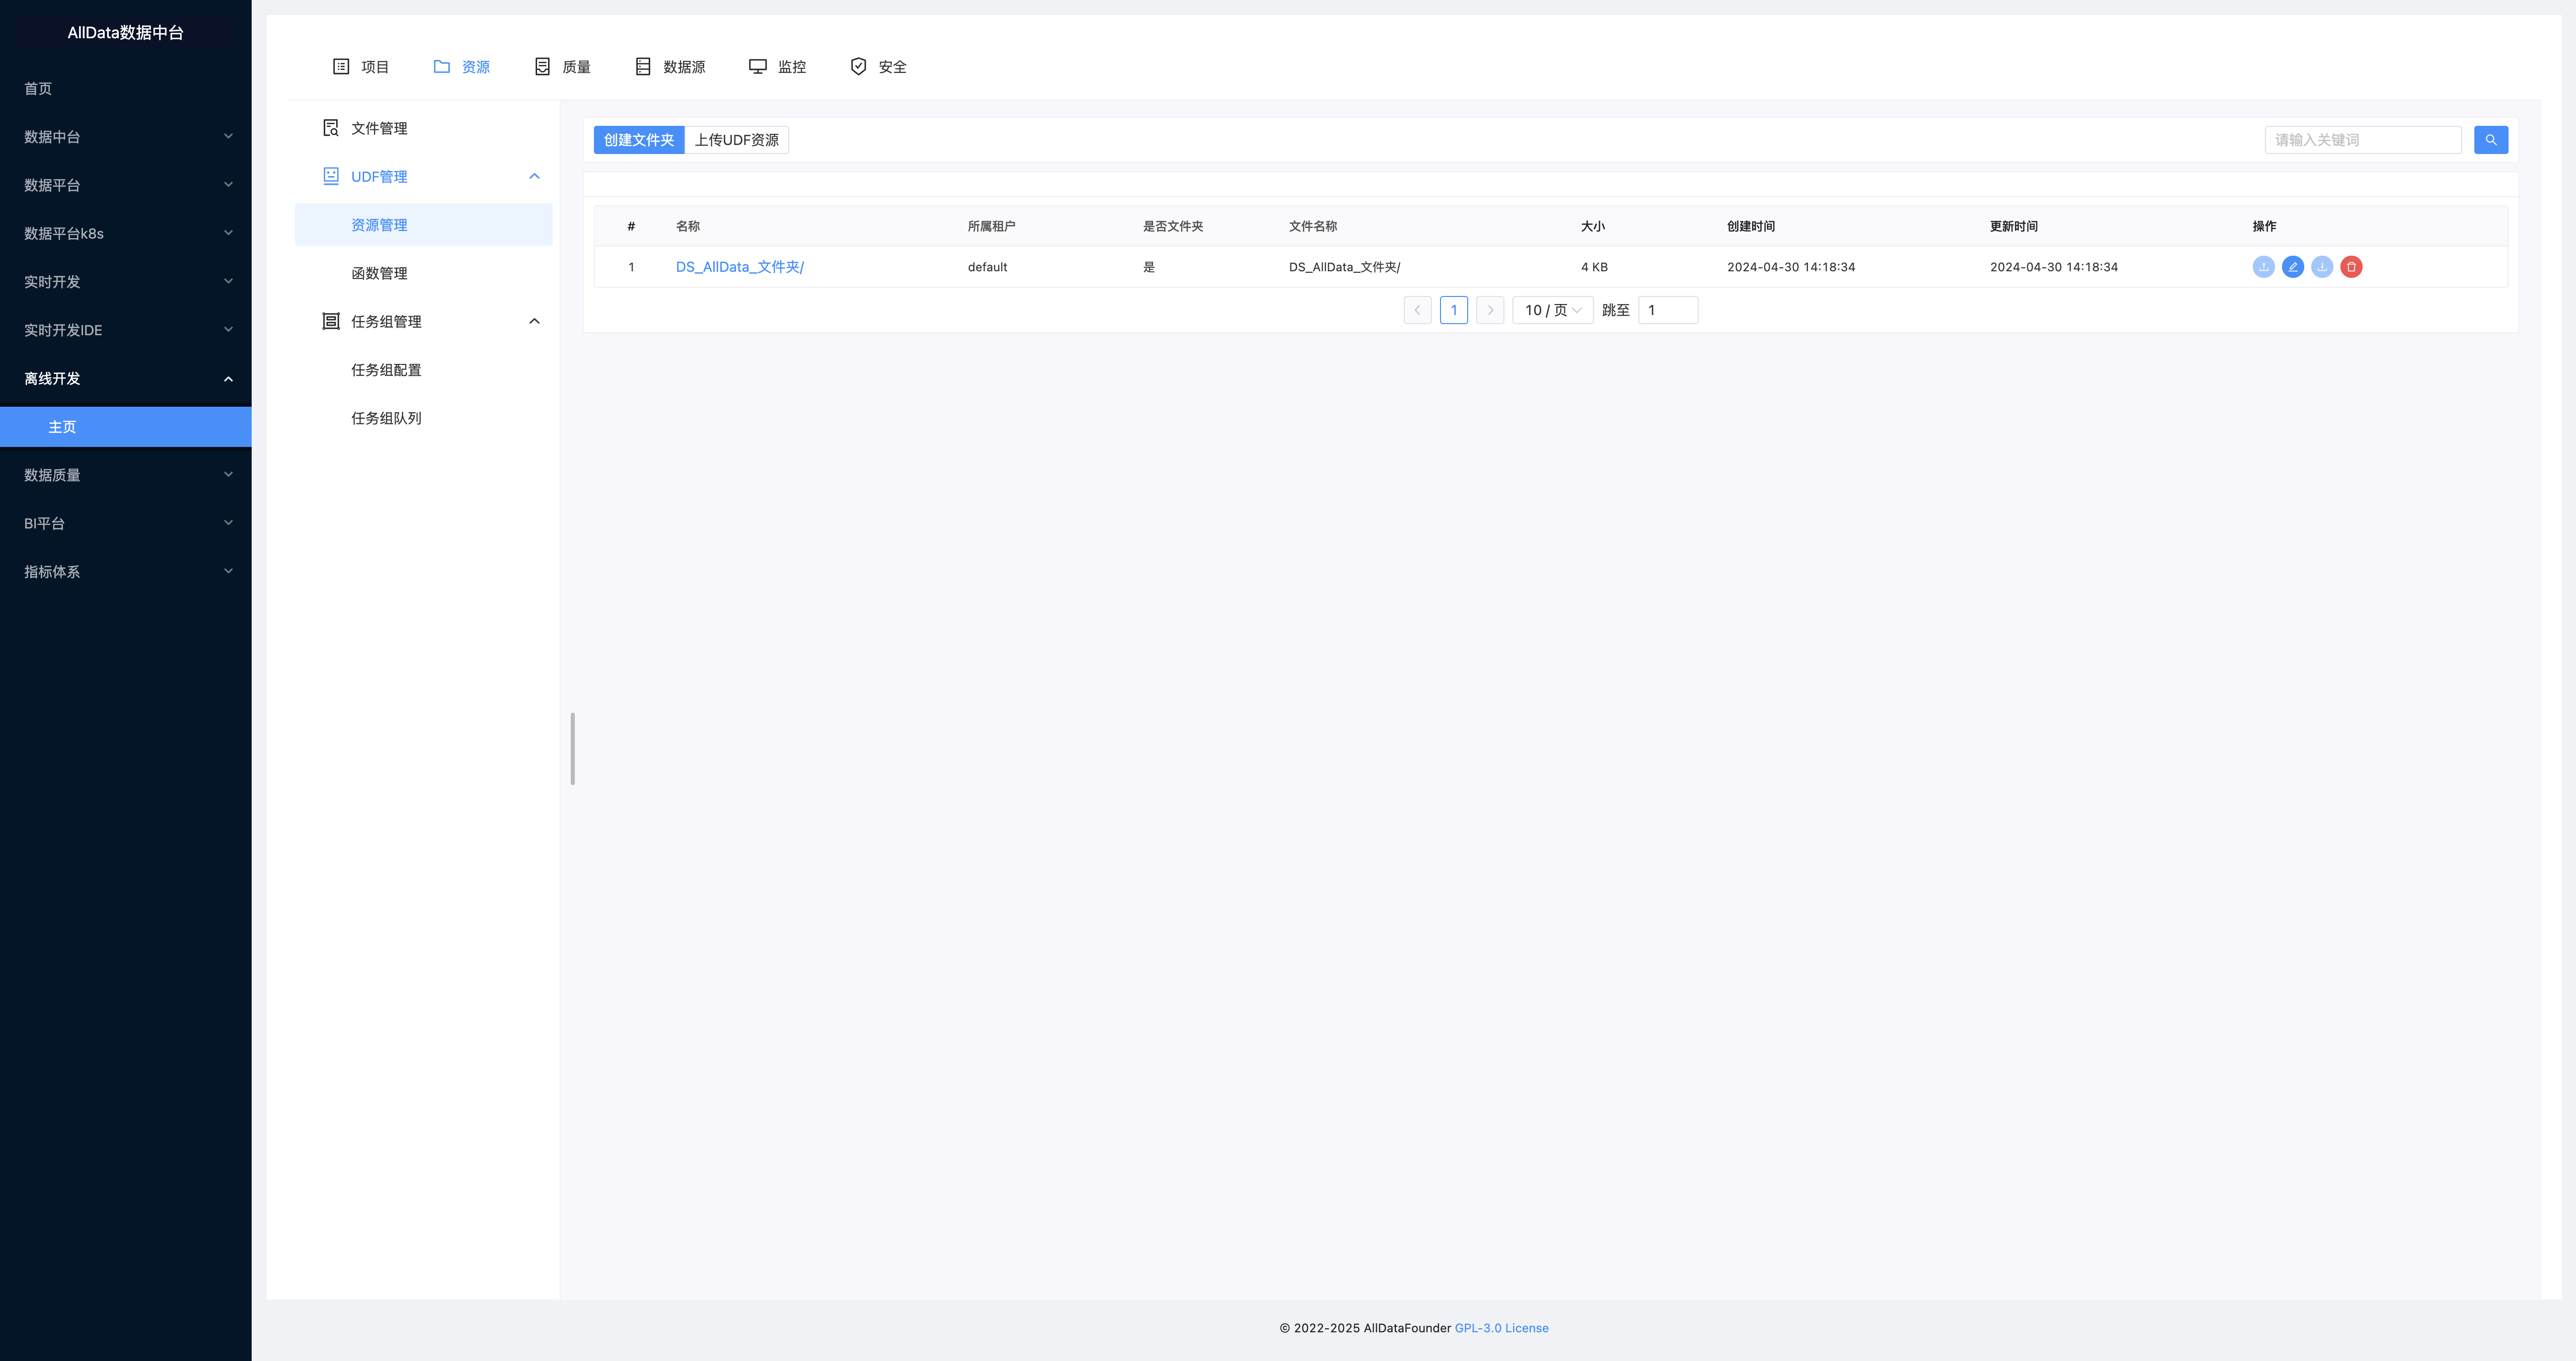Click the 所属租户 column header
The image size is (2576, 1361).
coord(991,226)
